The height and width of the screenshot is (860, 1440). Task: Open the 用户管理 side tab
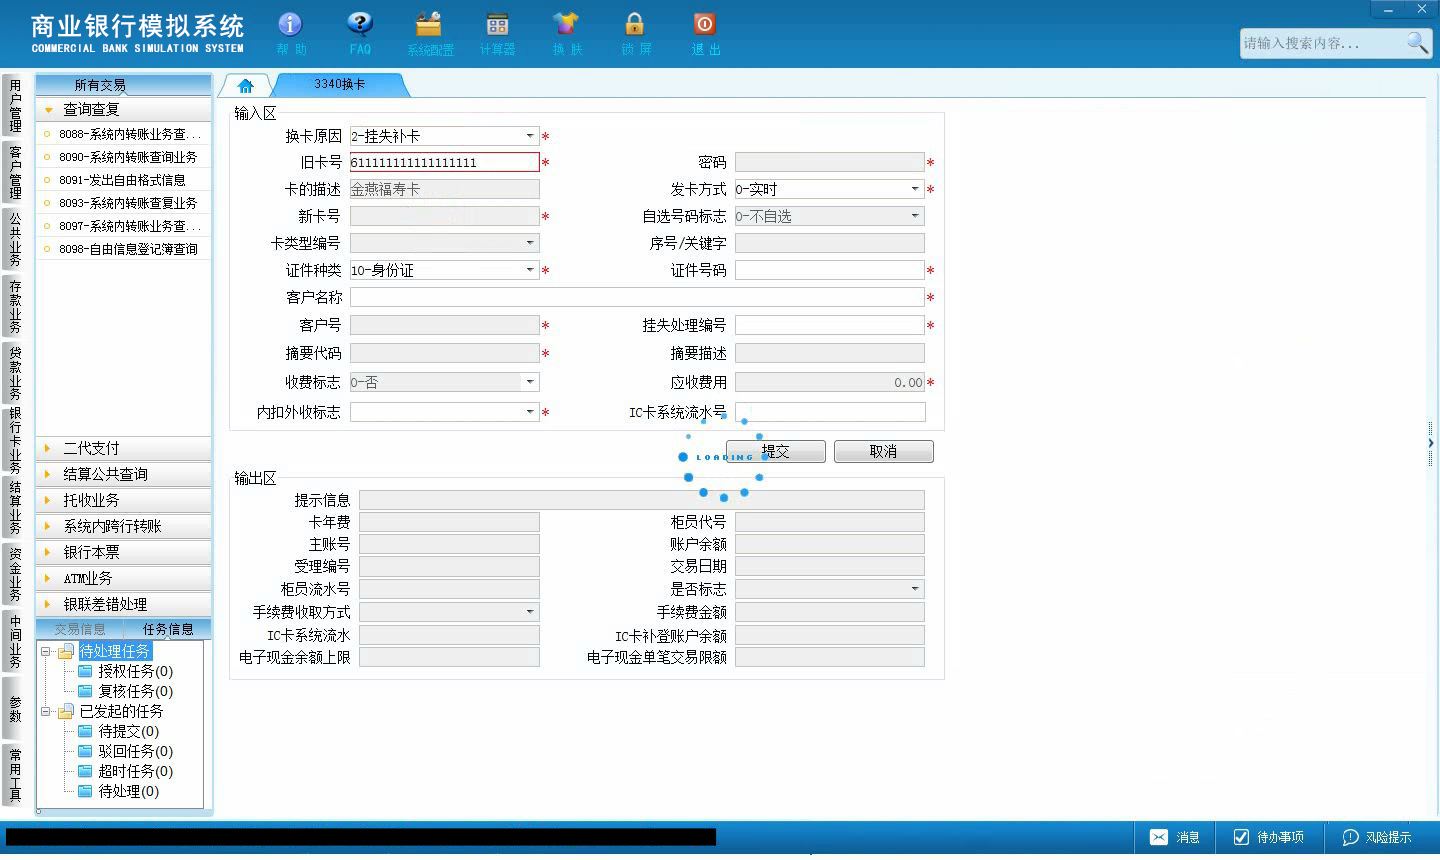[x=14, y=105]
